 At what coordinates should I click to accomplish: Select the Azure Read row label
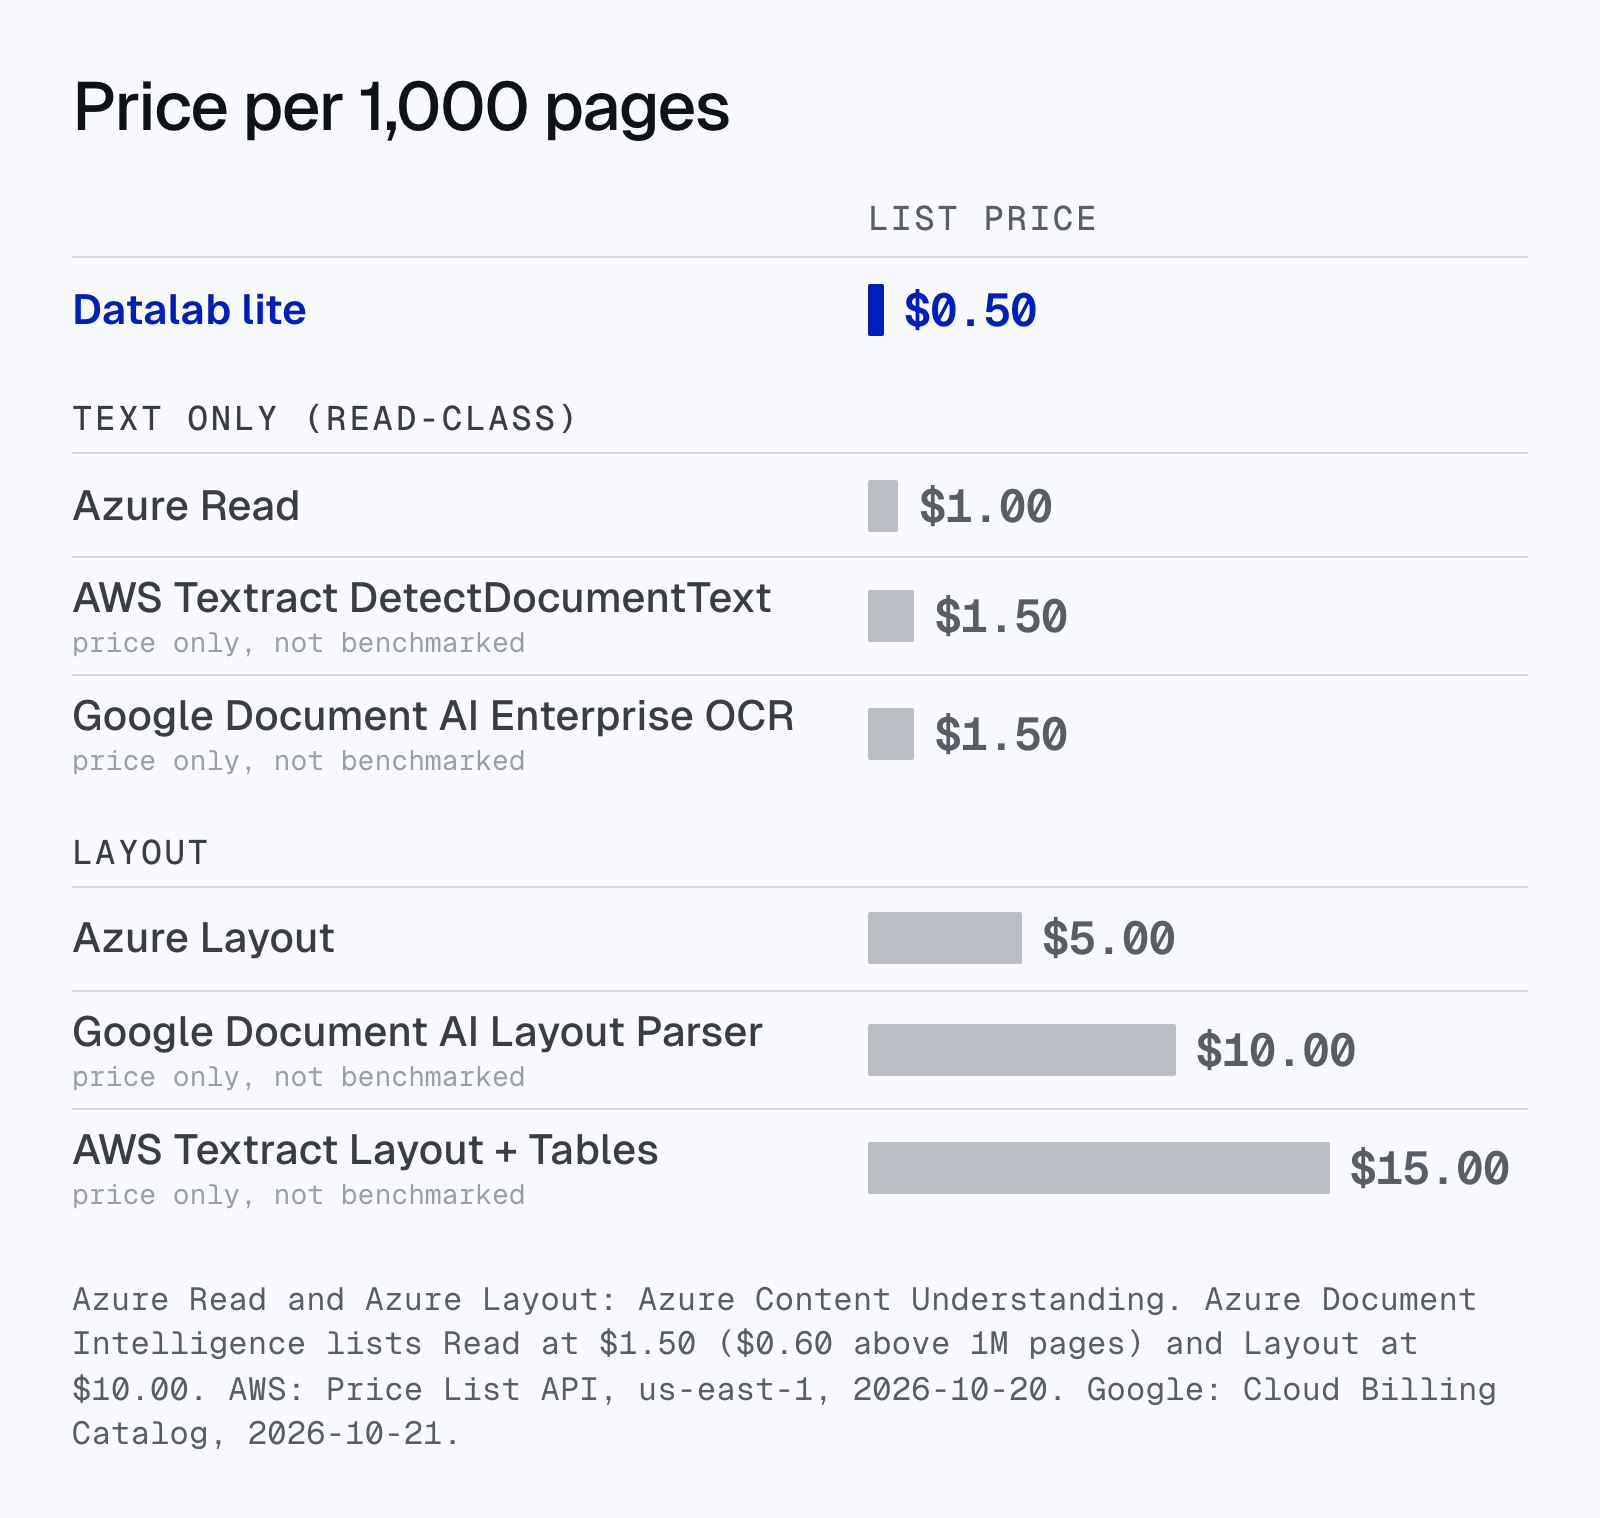(186, 506)
